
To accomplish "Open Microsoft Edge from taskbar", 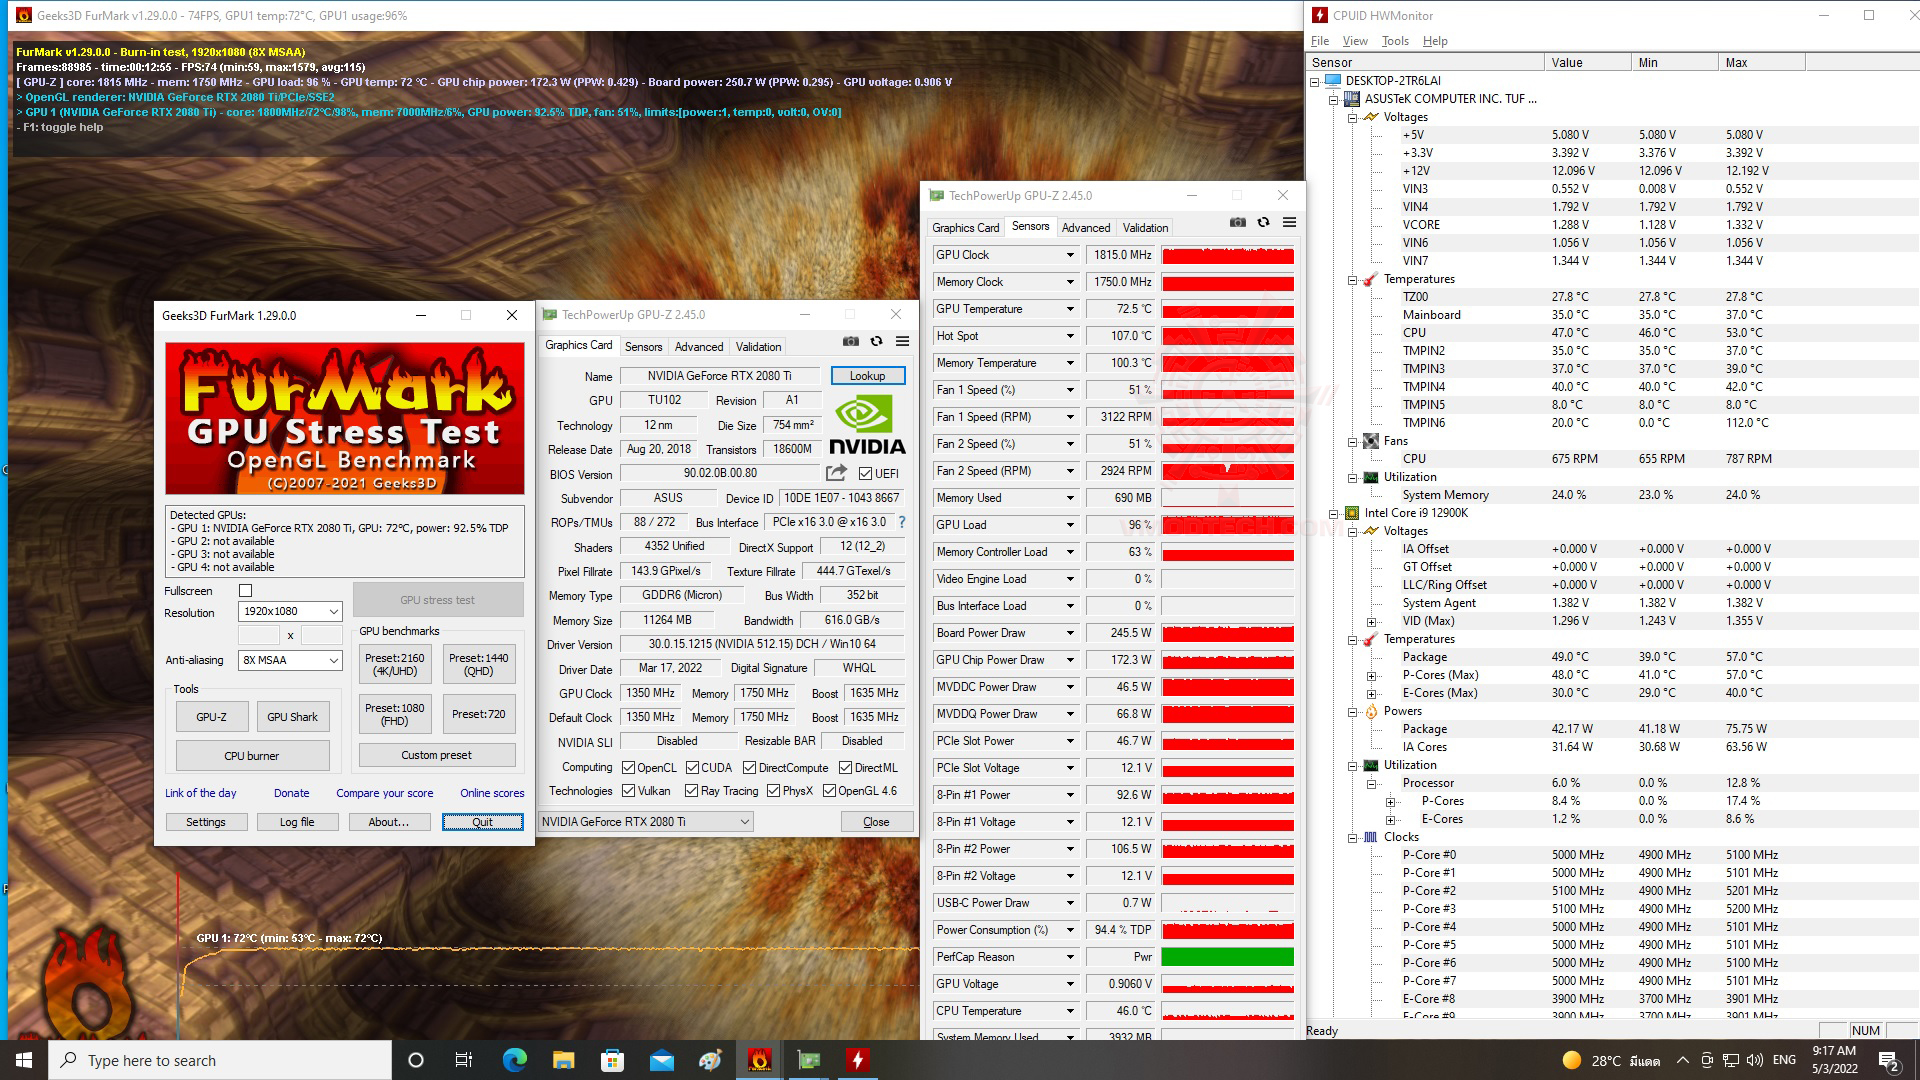I will coord(514,1060).
